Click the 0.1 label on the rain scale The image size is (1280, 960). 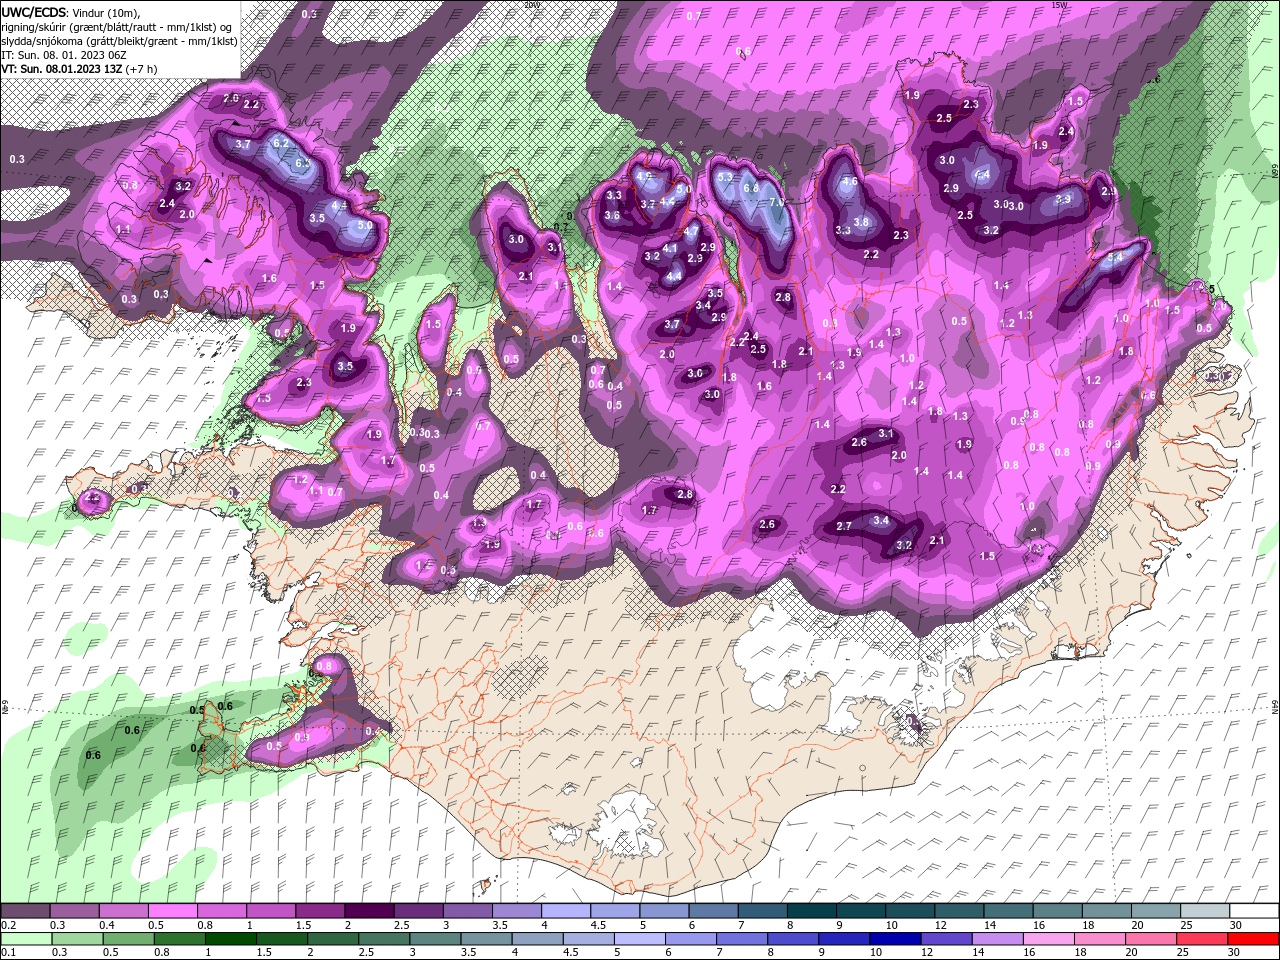coord(8,953)
